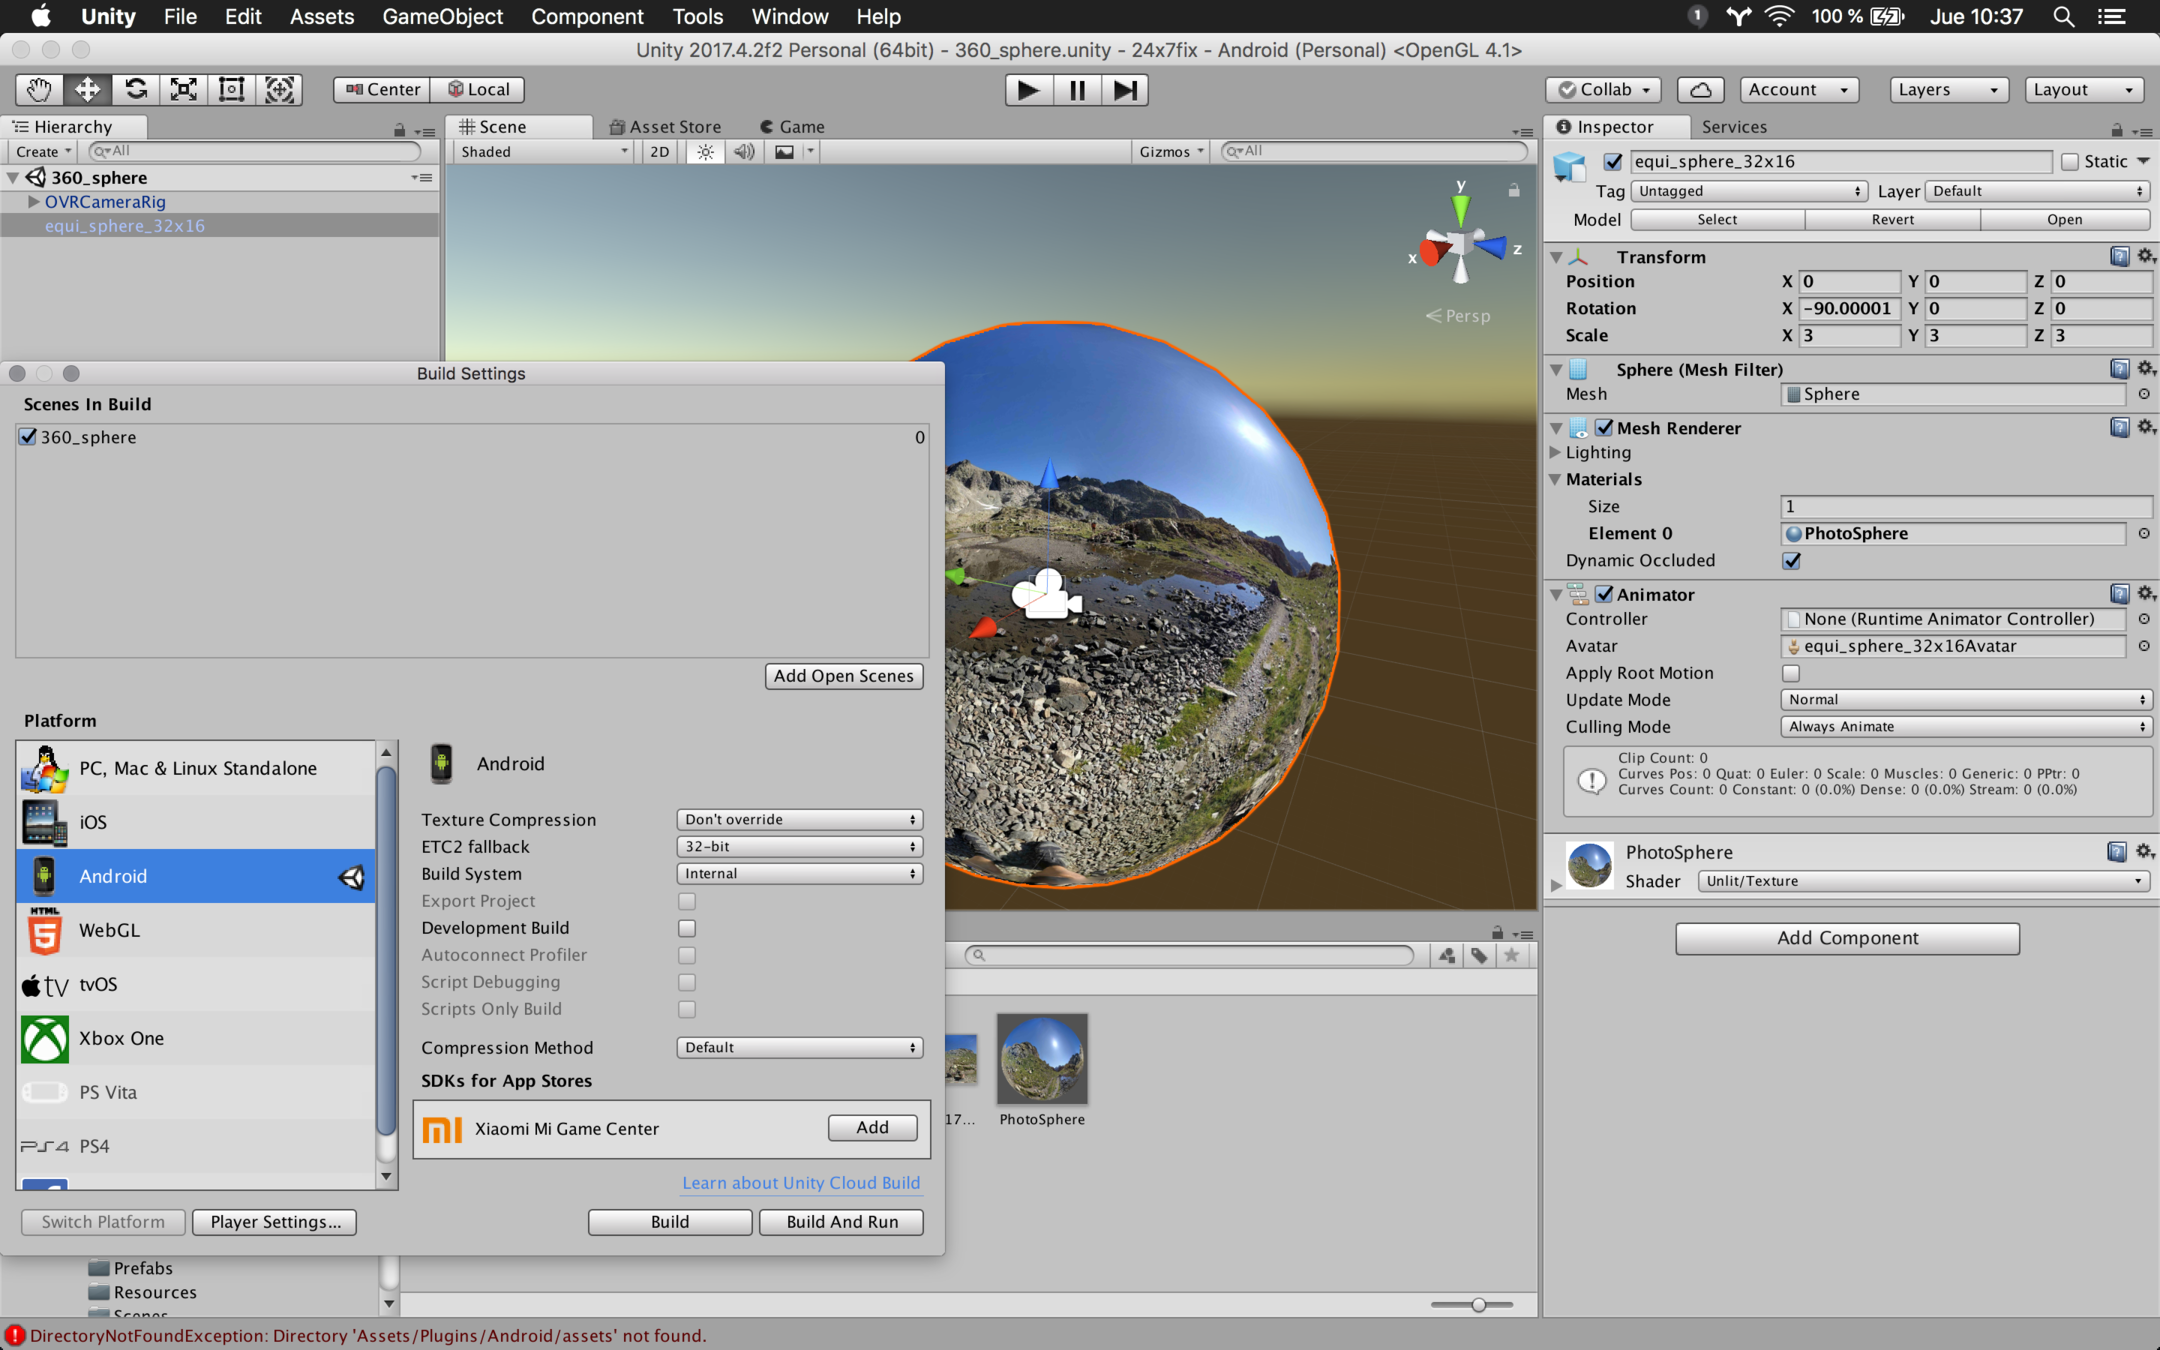Select the Scale tool icon
Viewport: 2160px width, 1350px height.
click(x=184, y=89)
